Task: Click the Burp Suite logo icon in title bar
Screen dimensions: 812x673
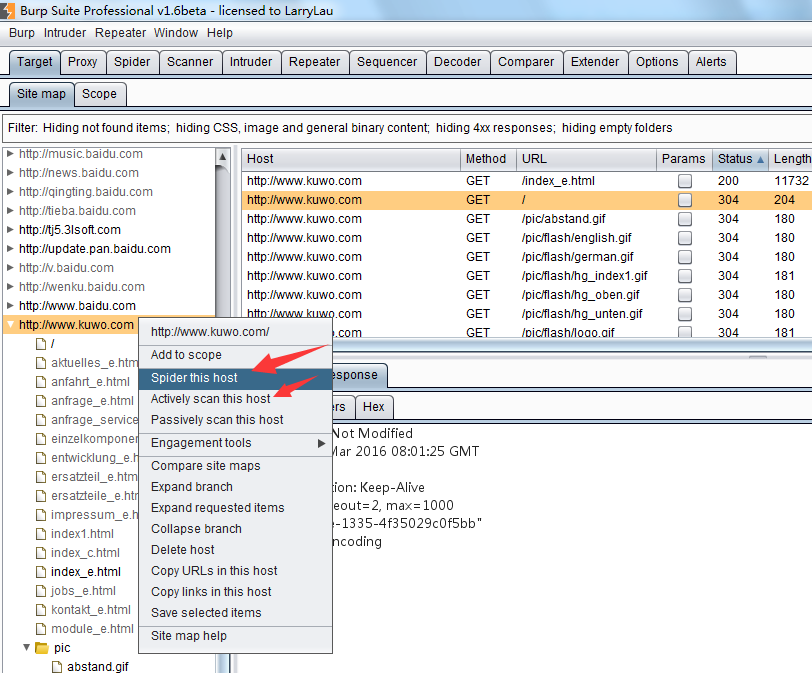Action: 8,10
